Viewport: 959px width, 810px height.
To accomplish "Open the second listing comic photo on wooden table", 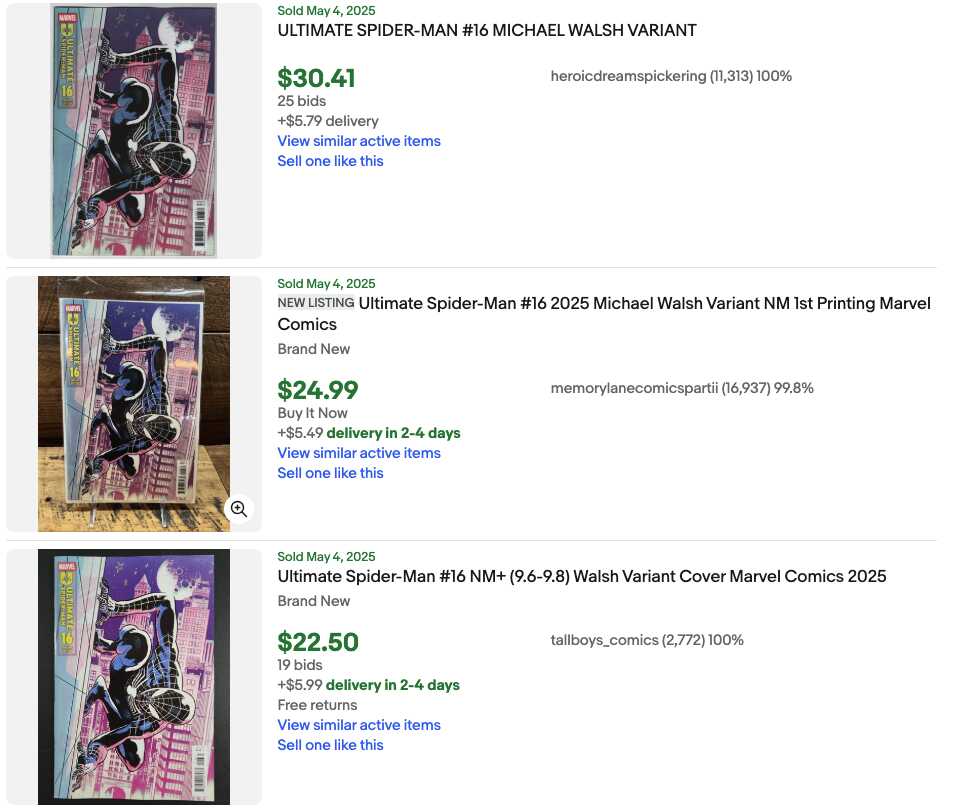I will (x=134, y=404).
